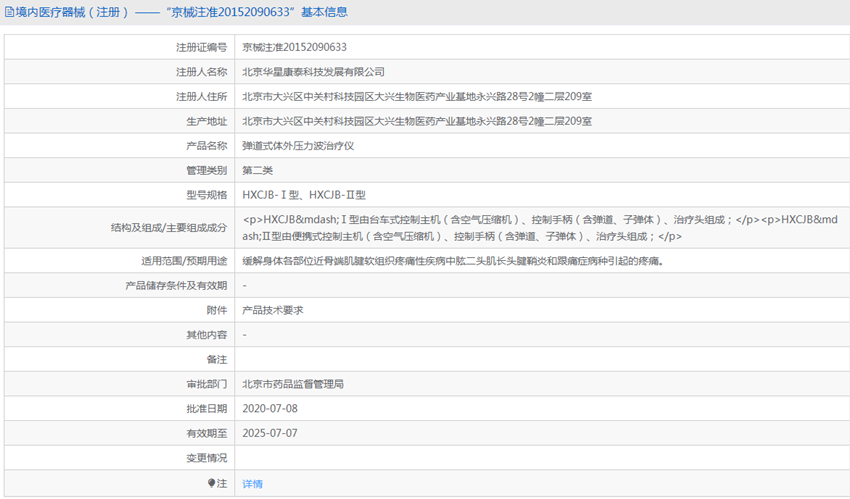850x499 pixels.
Task: Click the 产品名称 label
Action: coord(207,146)
